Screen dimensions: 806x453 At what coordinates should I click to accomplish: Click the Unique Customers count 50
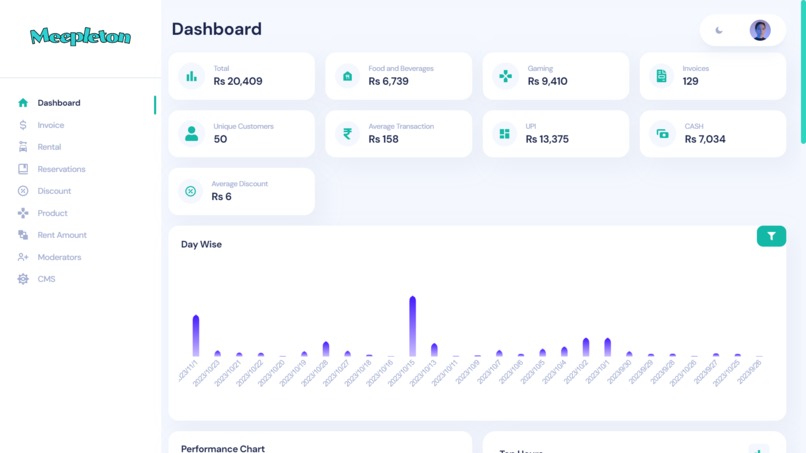point(220,139)
